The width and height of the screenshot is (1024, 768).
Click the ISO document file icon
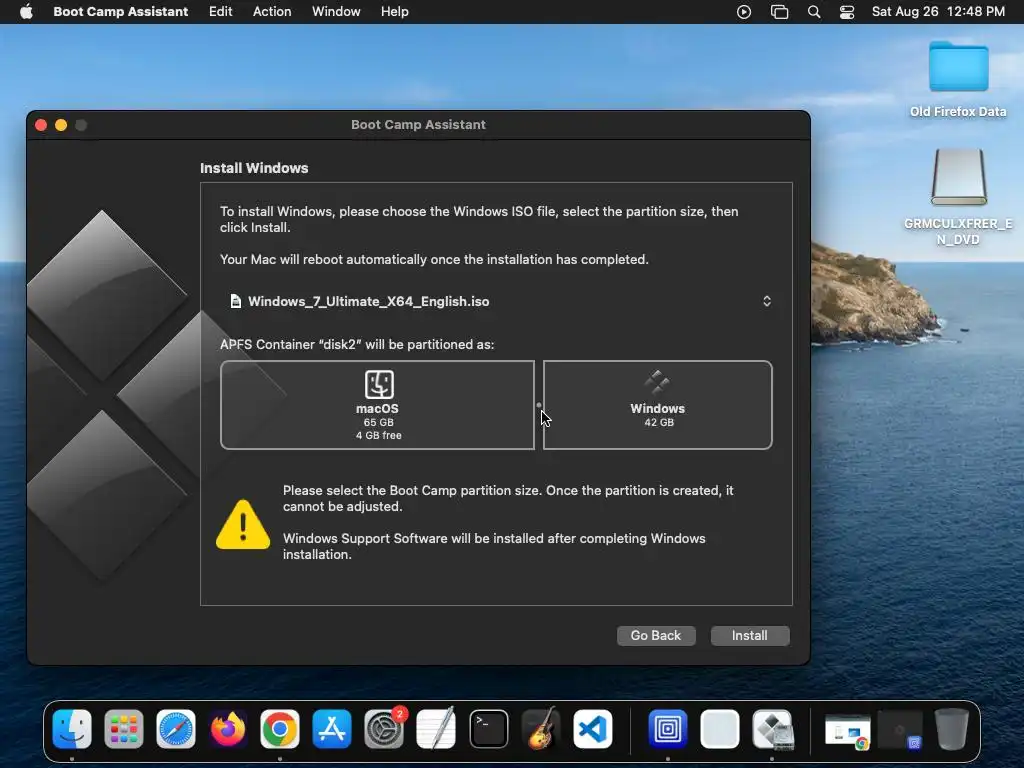pos(236,301)
